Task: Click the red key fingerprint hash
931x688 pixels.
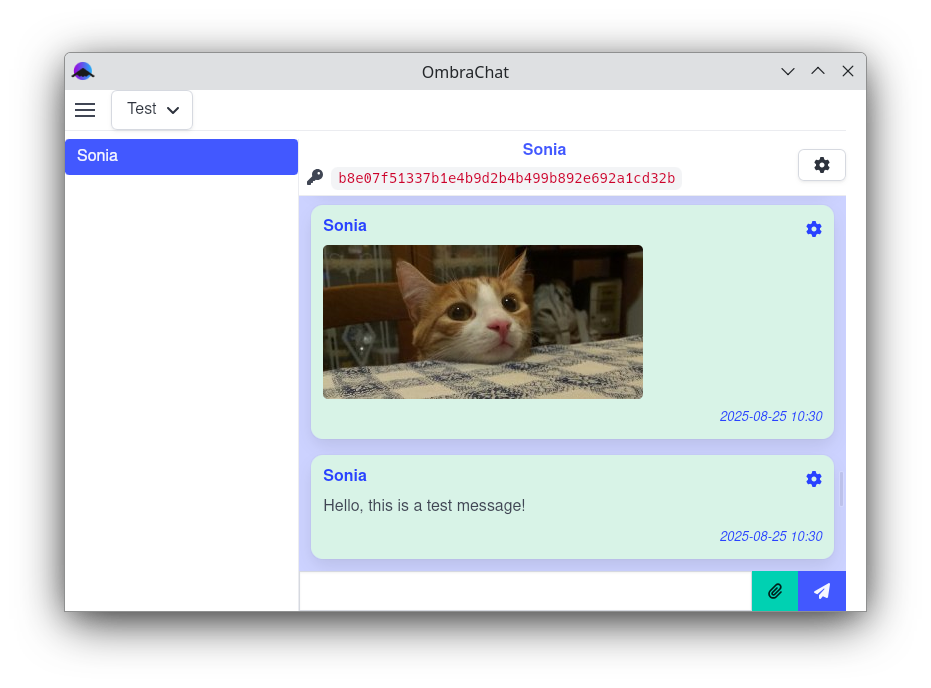Action: coord(506,178)
